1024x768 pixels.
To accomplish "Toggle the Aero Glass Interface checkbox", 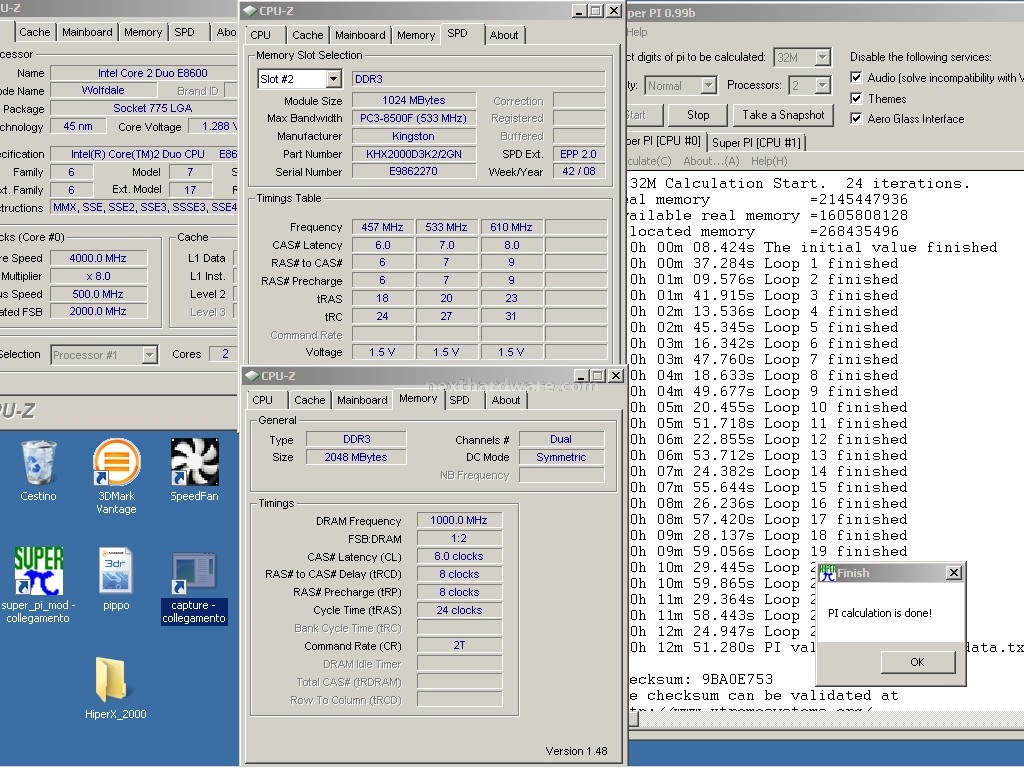I will 856,119.
